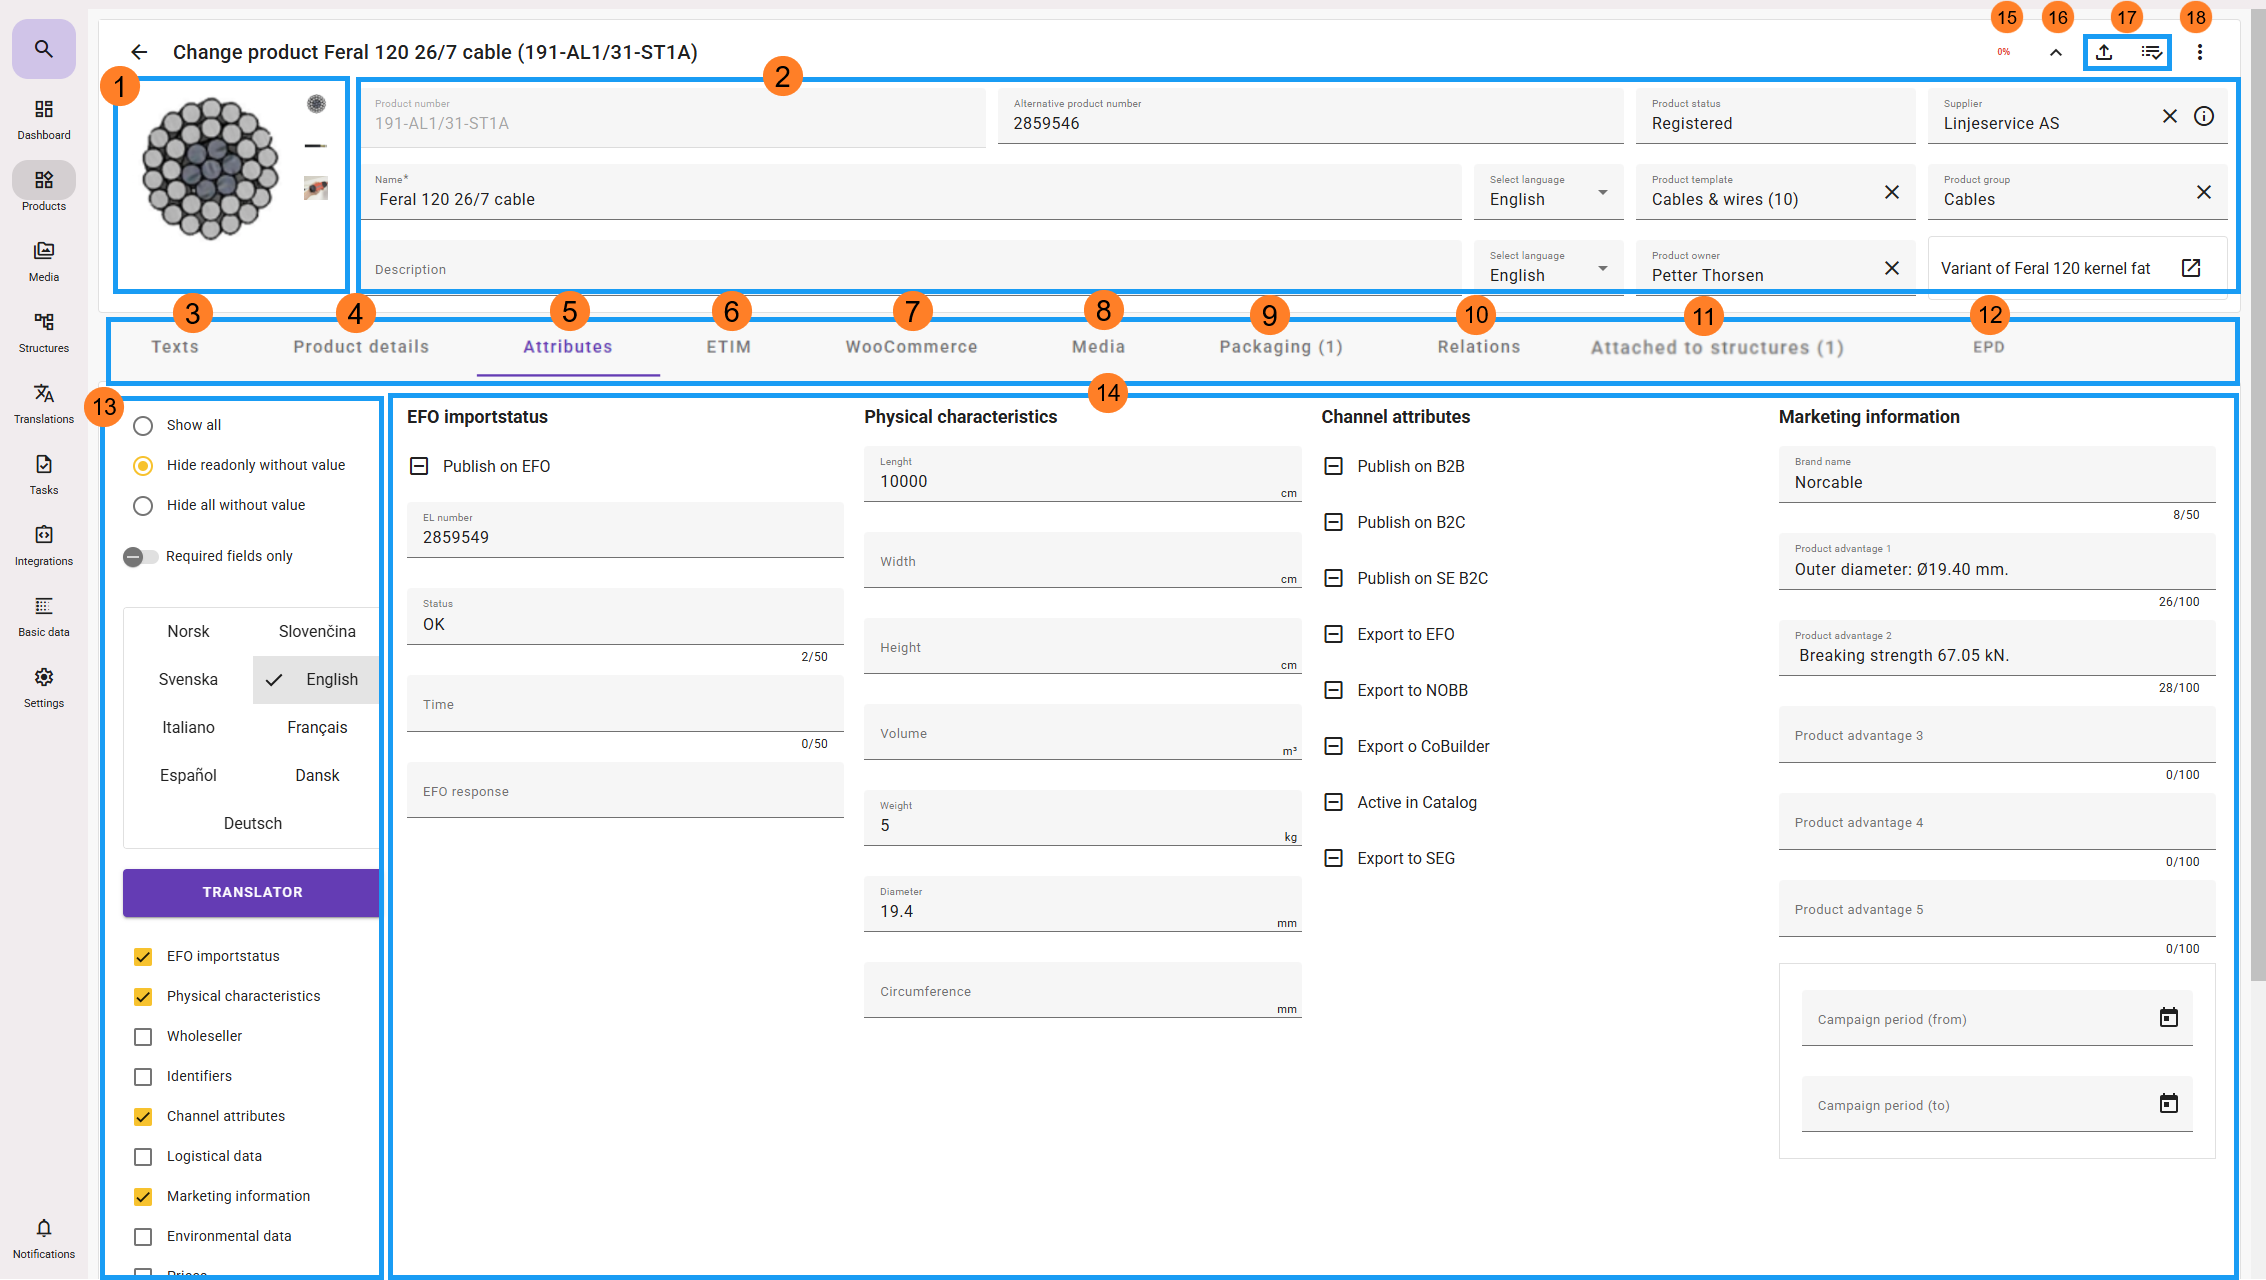Click the upload/export icon in top toolbar
This screenshot has height=1280, width=2266.
click(x=2104, y=52)
